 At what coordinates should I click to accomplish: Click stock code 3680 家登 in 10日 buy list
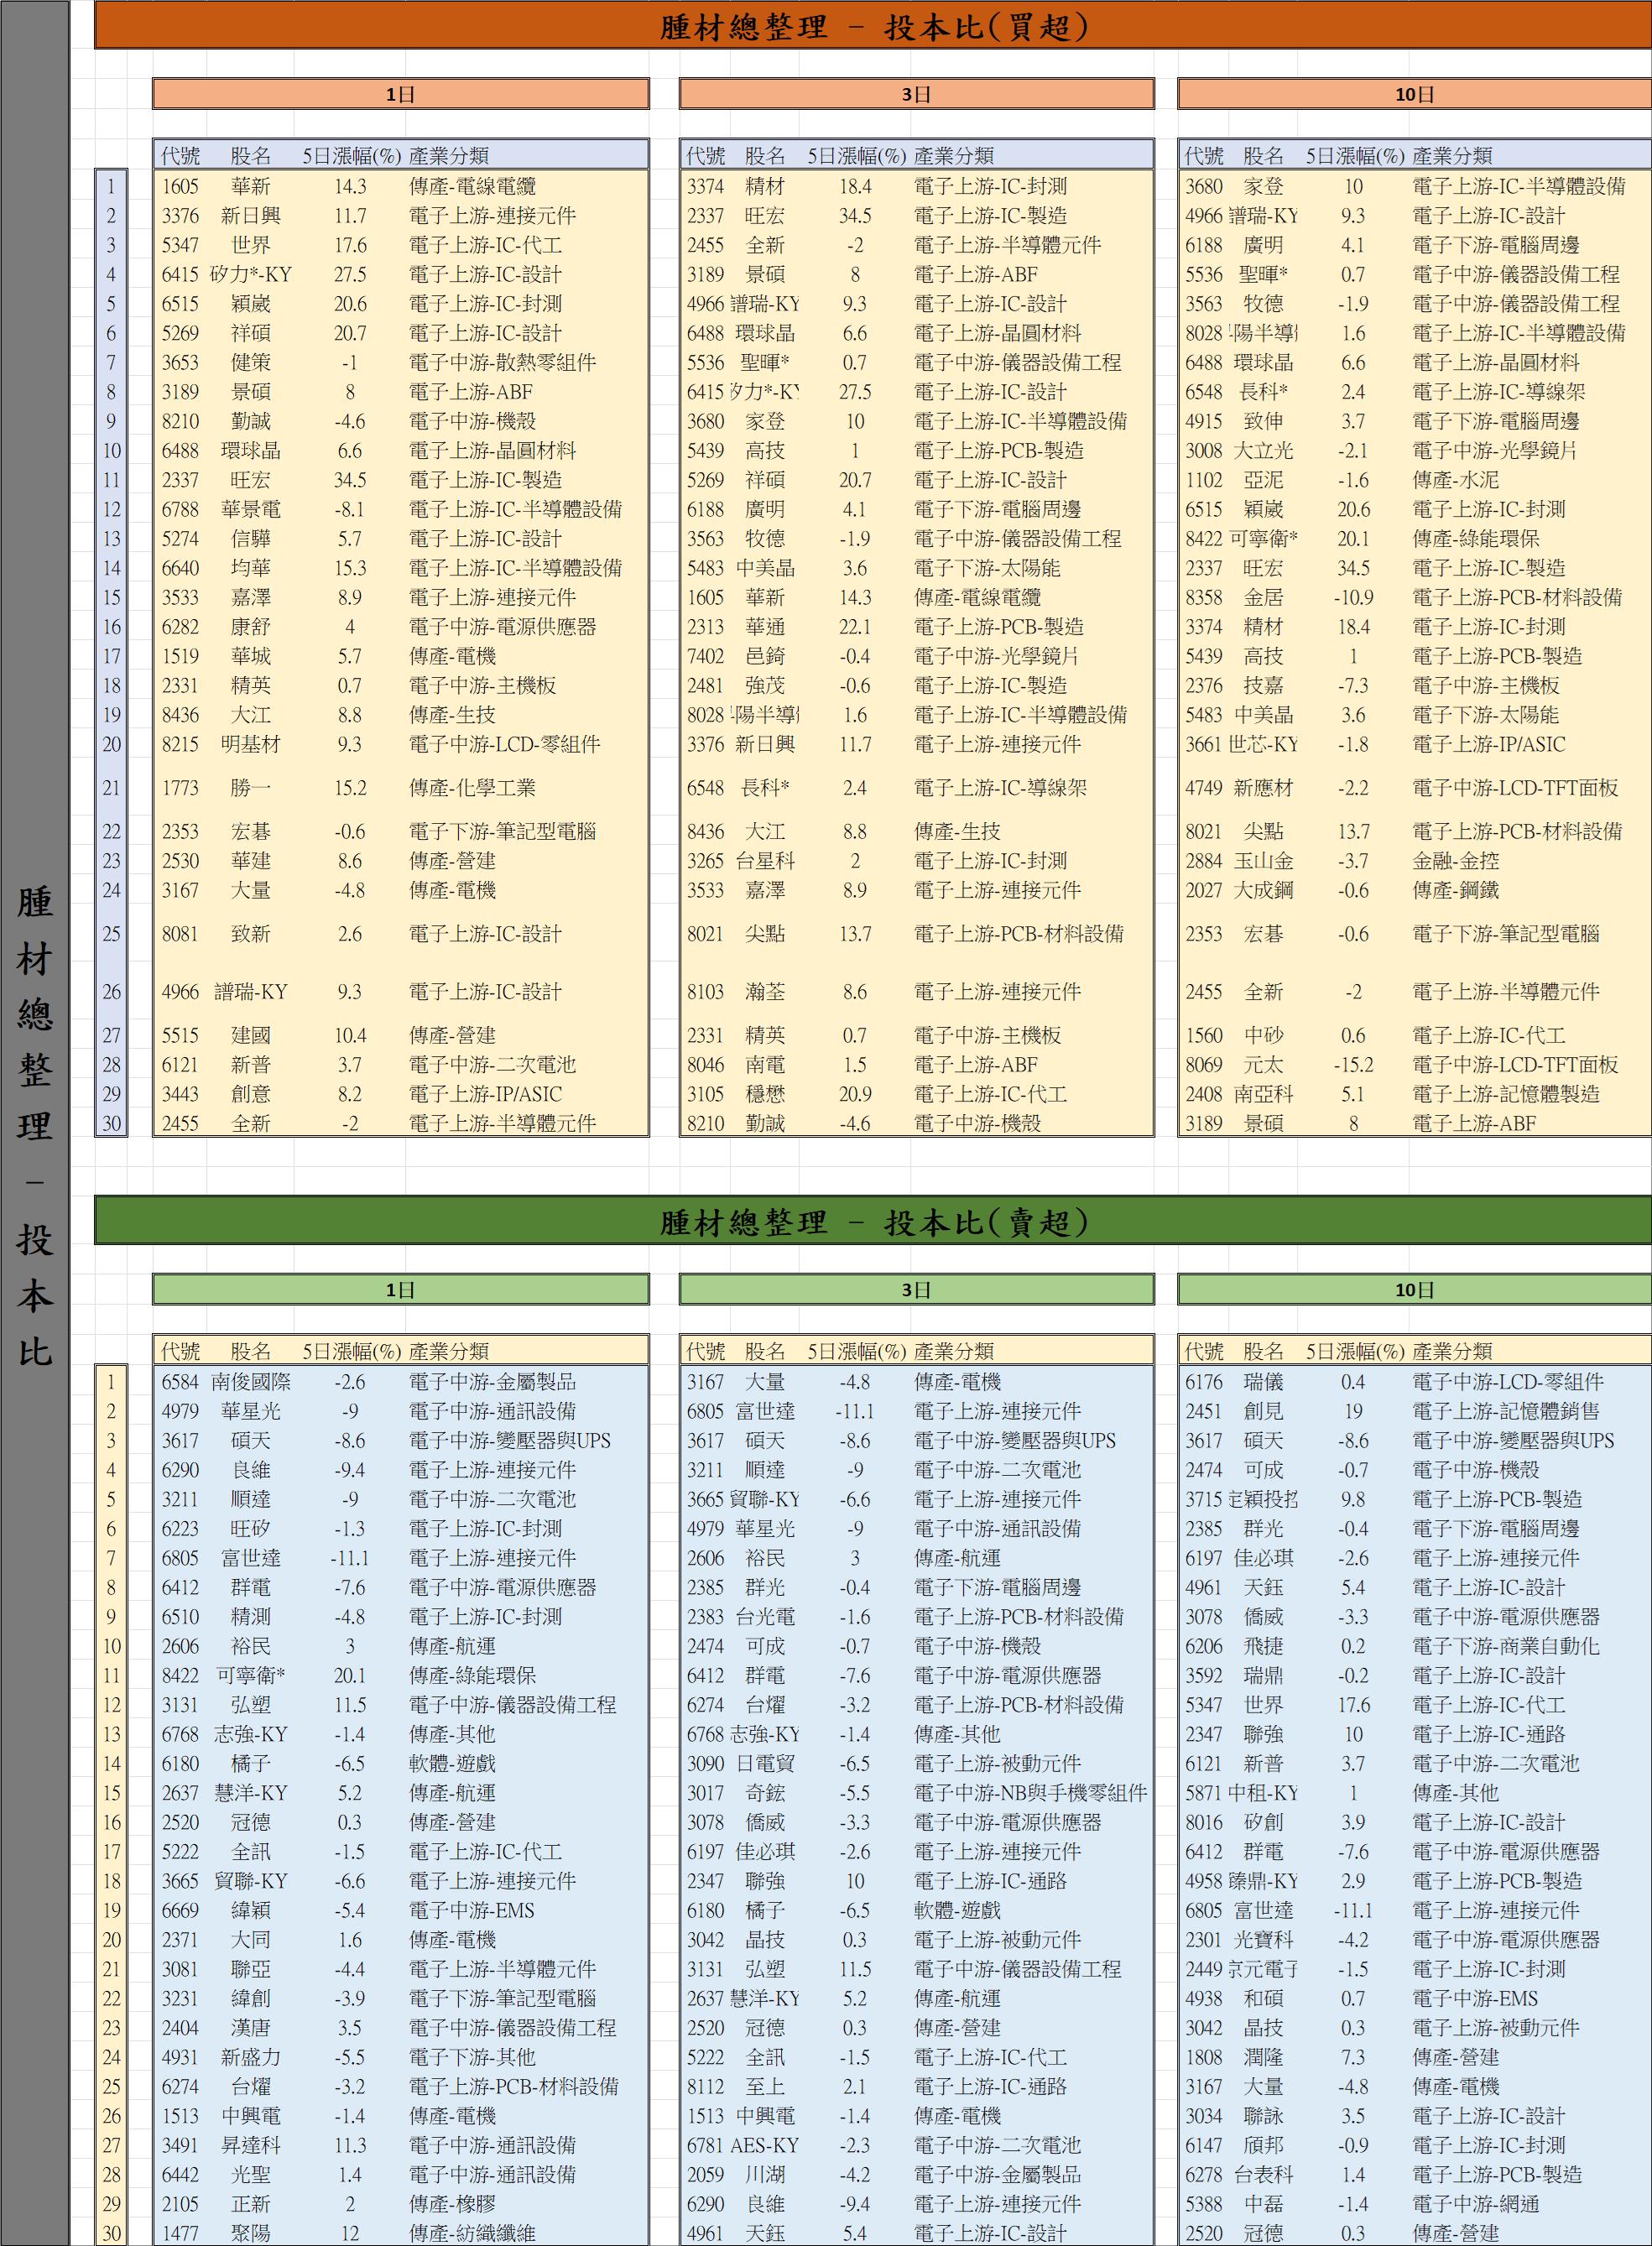click(x=1204, y=186)
